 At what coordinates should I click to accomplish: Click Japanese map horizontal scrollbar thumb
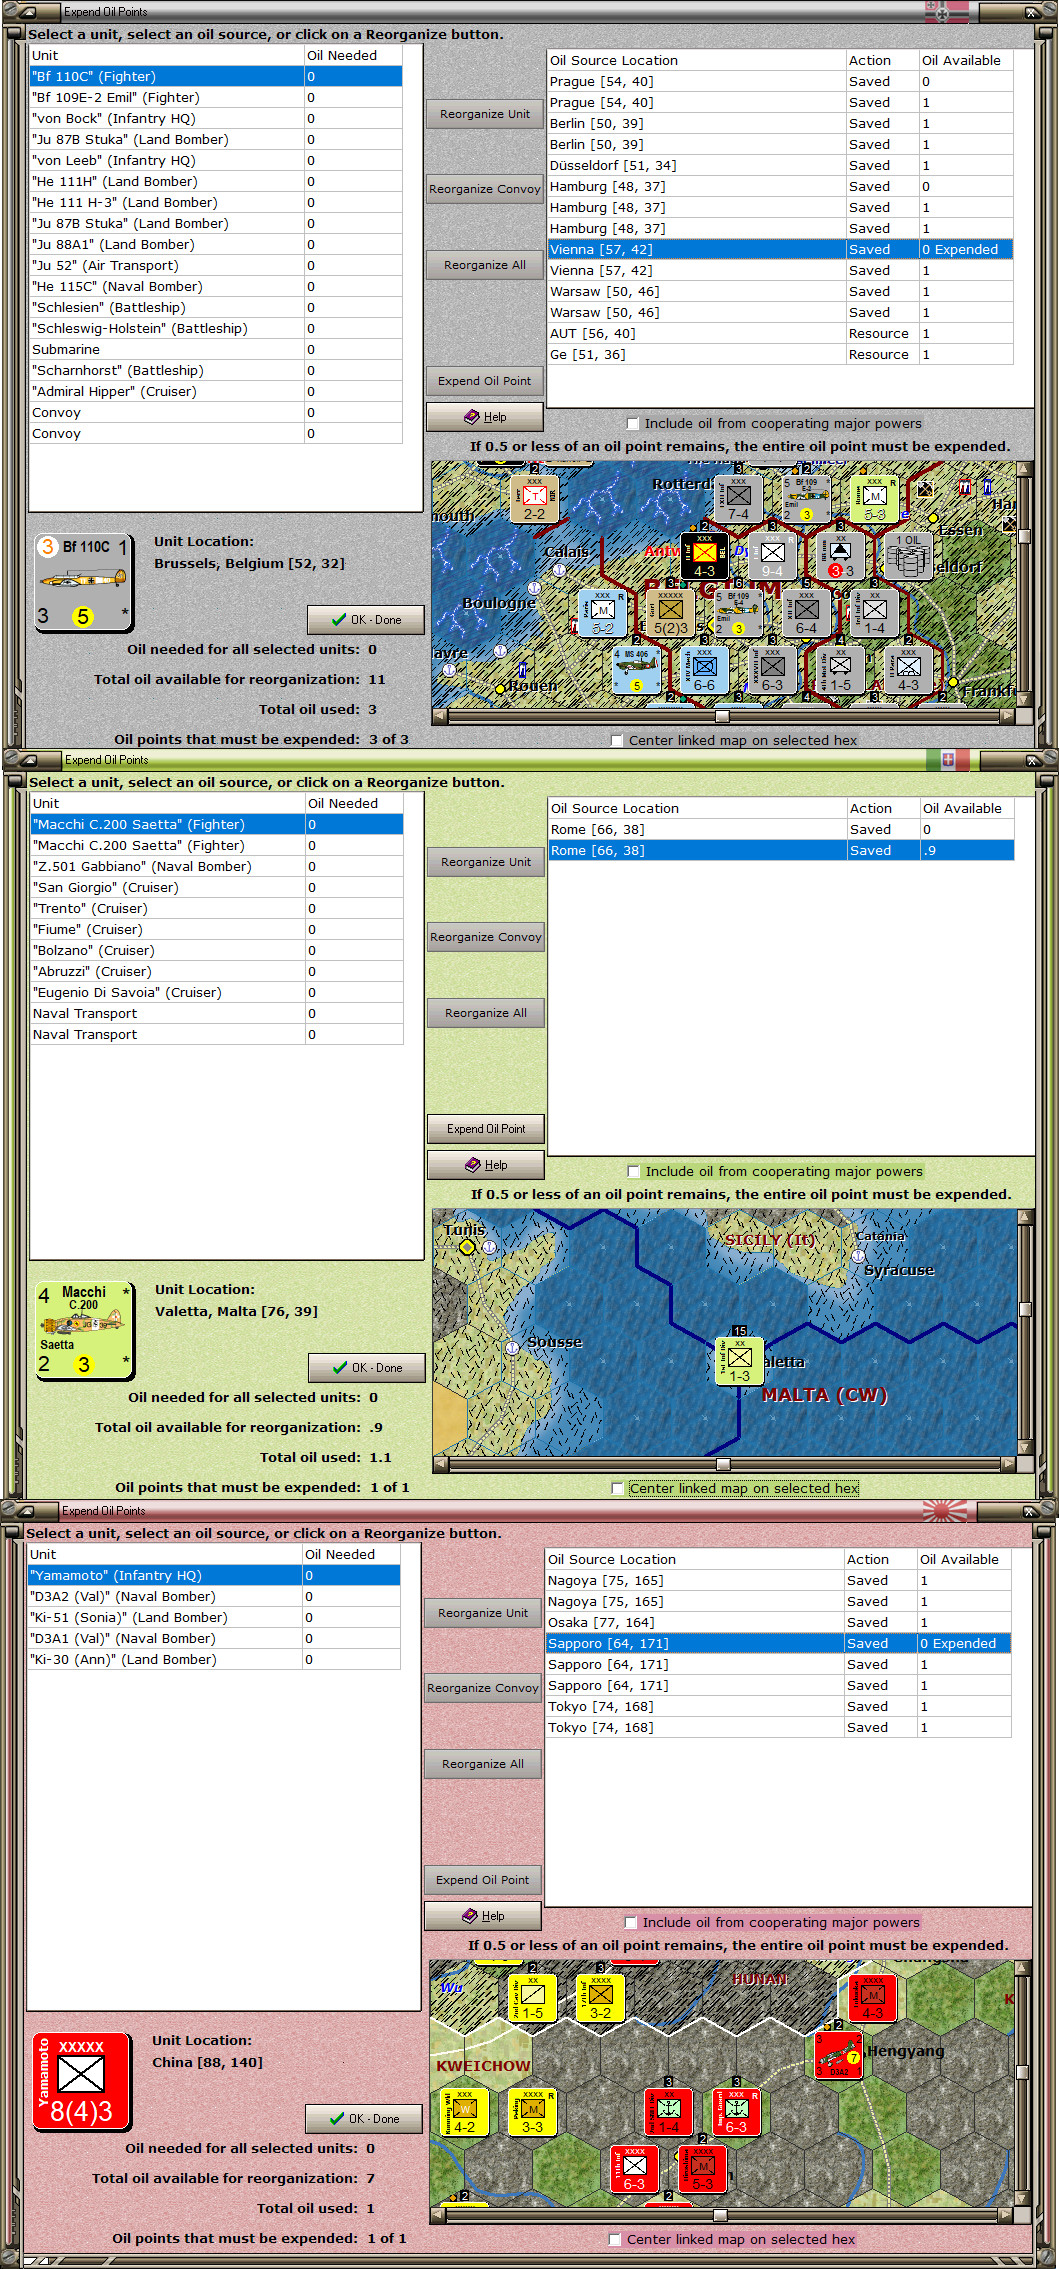pos(720,2215)
